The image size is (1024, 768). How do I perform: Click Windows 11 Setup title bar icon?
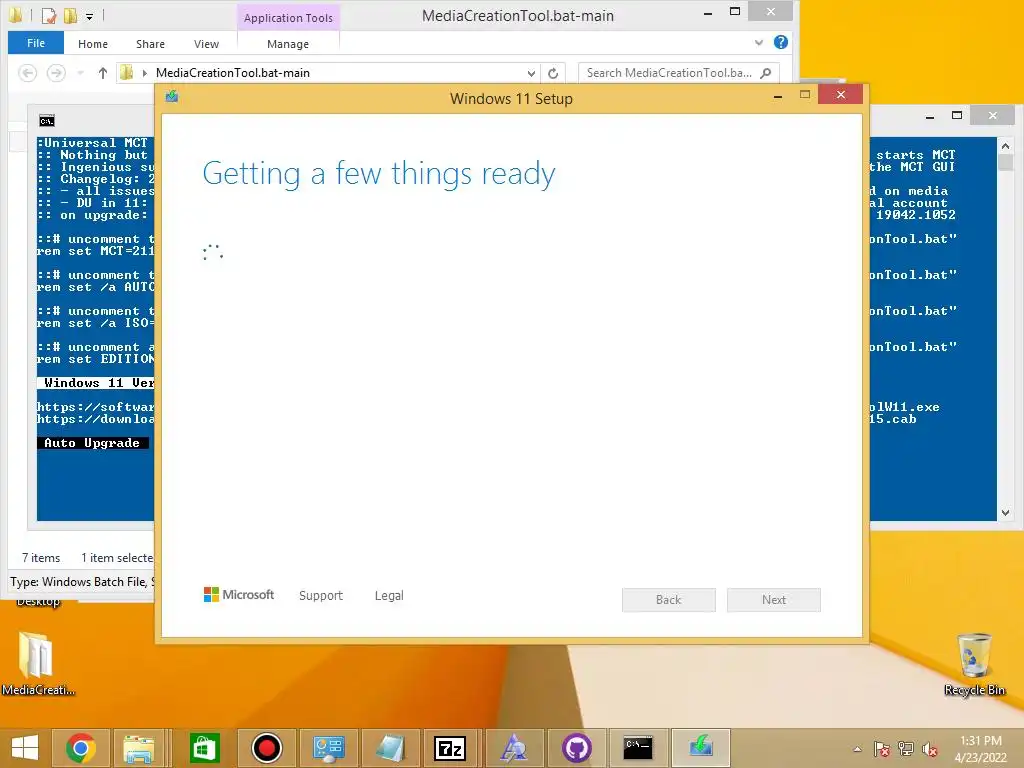[172, 97]
